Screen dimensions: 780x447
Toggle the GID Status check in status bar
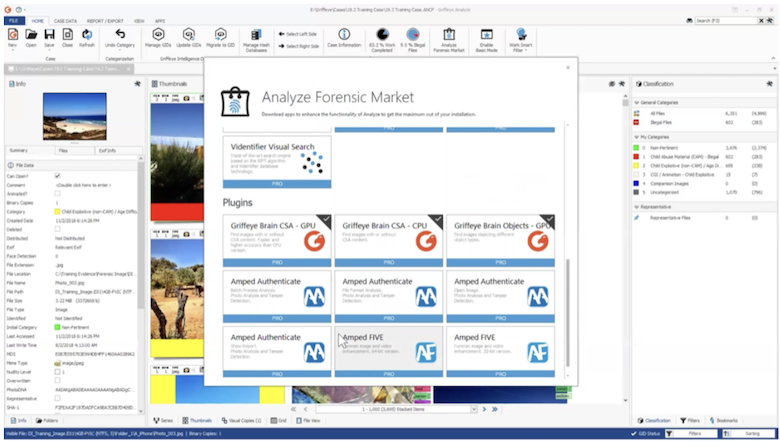(x=634, y=434)
